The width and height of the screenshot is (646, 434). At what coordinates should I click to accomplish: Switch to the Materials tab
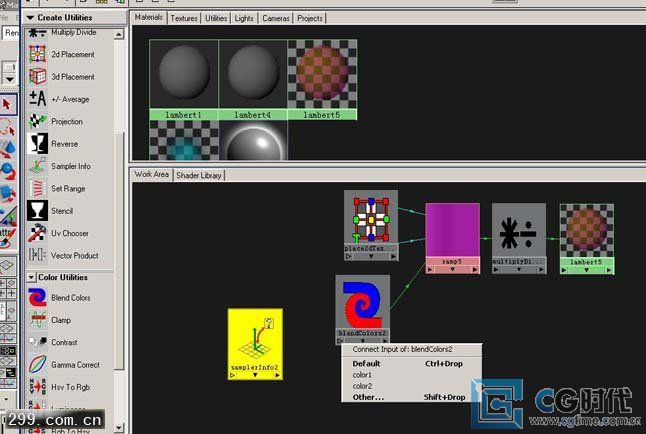tap(149, 17)
